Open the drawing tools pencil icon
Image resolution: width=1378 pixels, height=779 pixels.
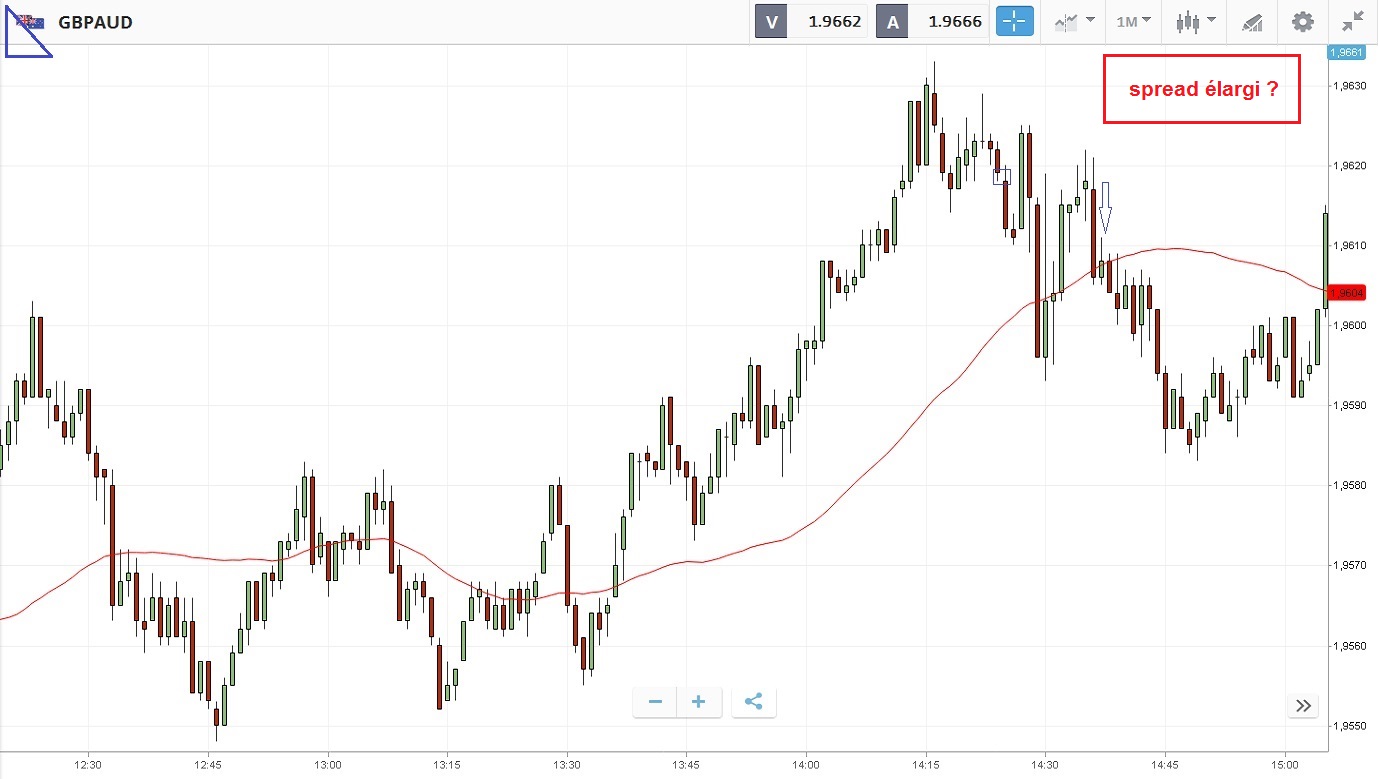[1251, 21]
